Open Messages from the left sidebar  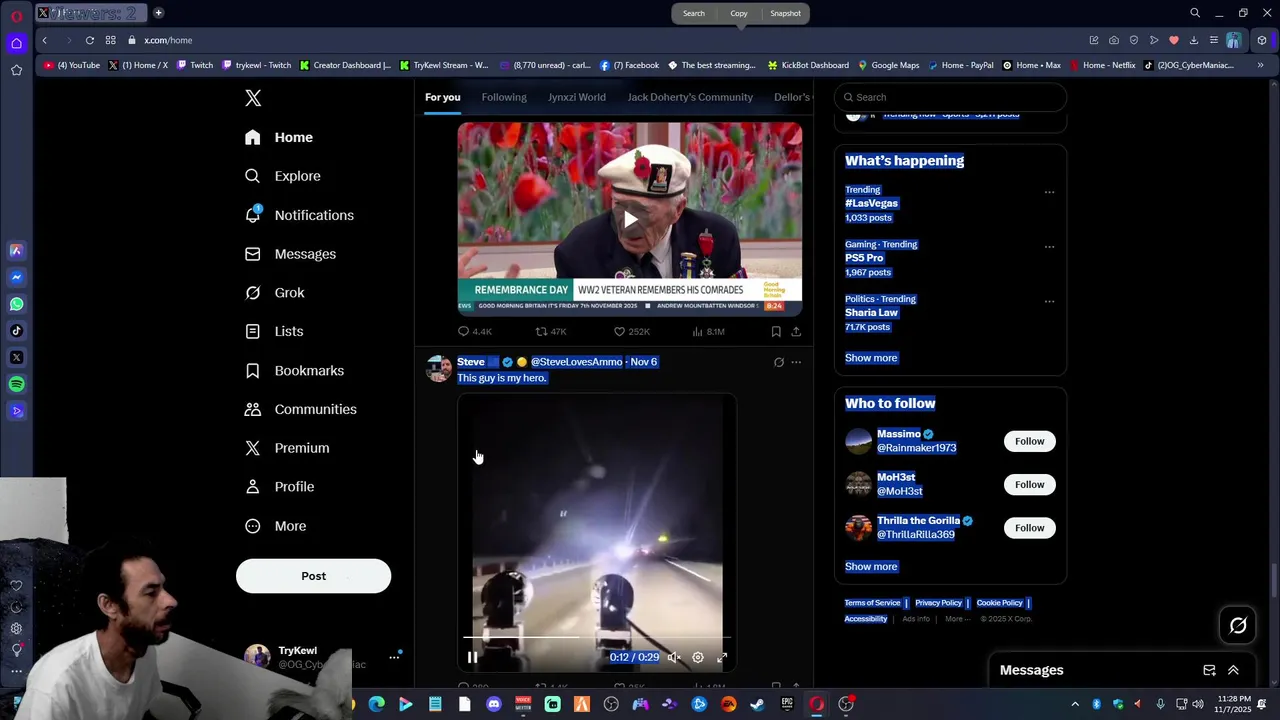(291, 254)
